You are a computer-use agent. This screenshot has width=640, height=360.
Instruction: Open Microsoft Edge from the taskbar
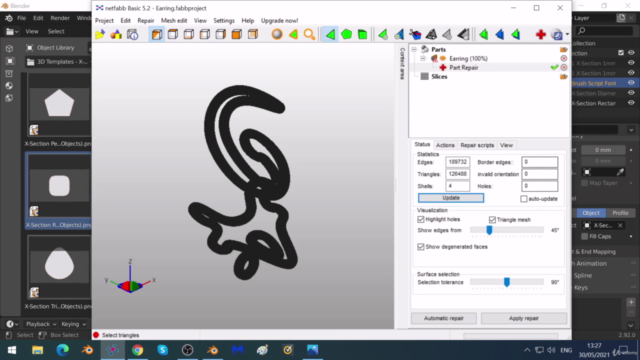click(62, 350)
